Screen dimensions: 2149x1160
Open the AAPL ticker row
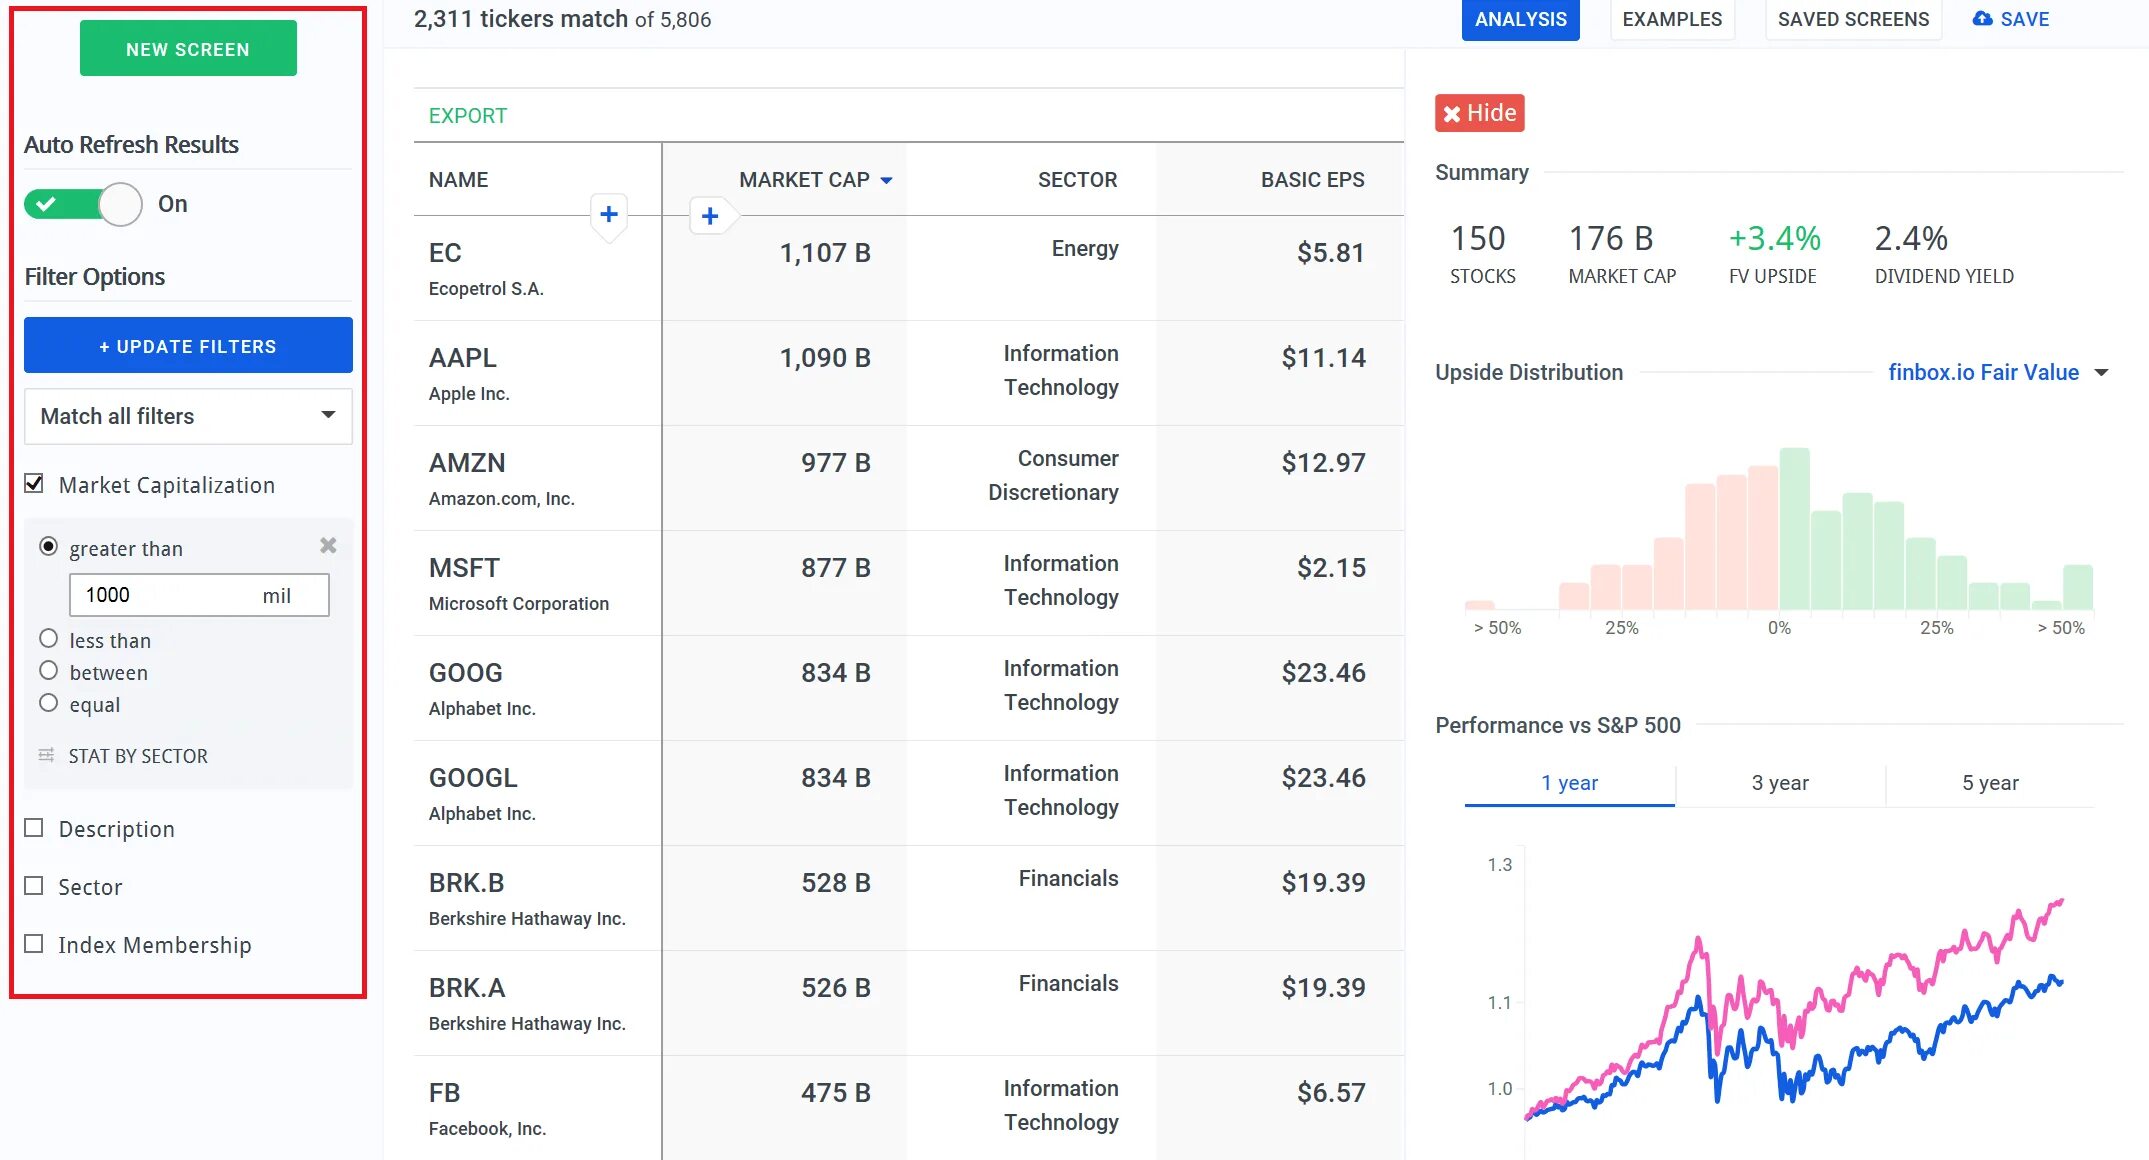tap(462, 358)
